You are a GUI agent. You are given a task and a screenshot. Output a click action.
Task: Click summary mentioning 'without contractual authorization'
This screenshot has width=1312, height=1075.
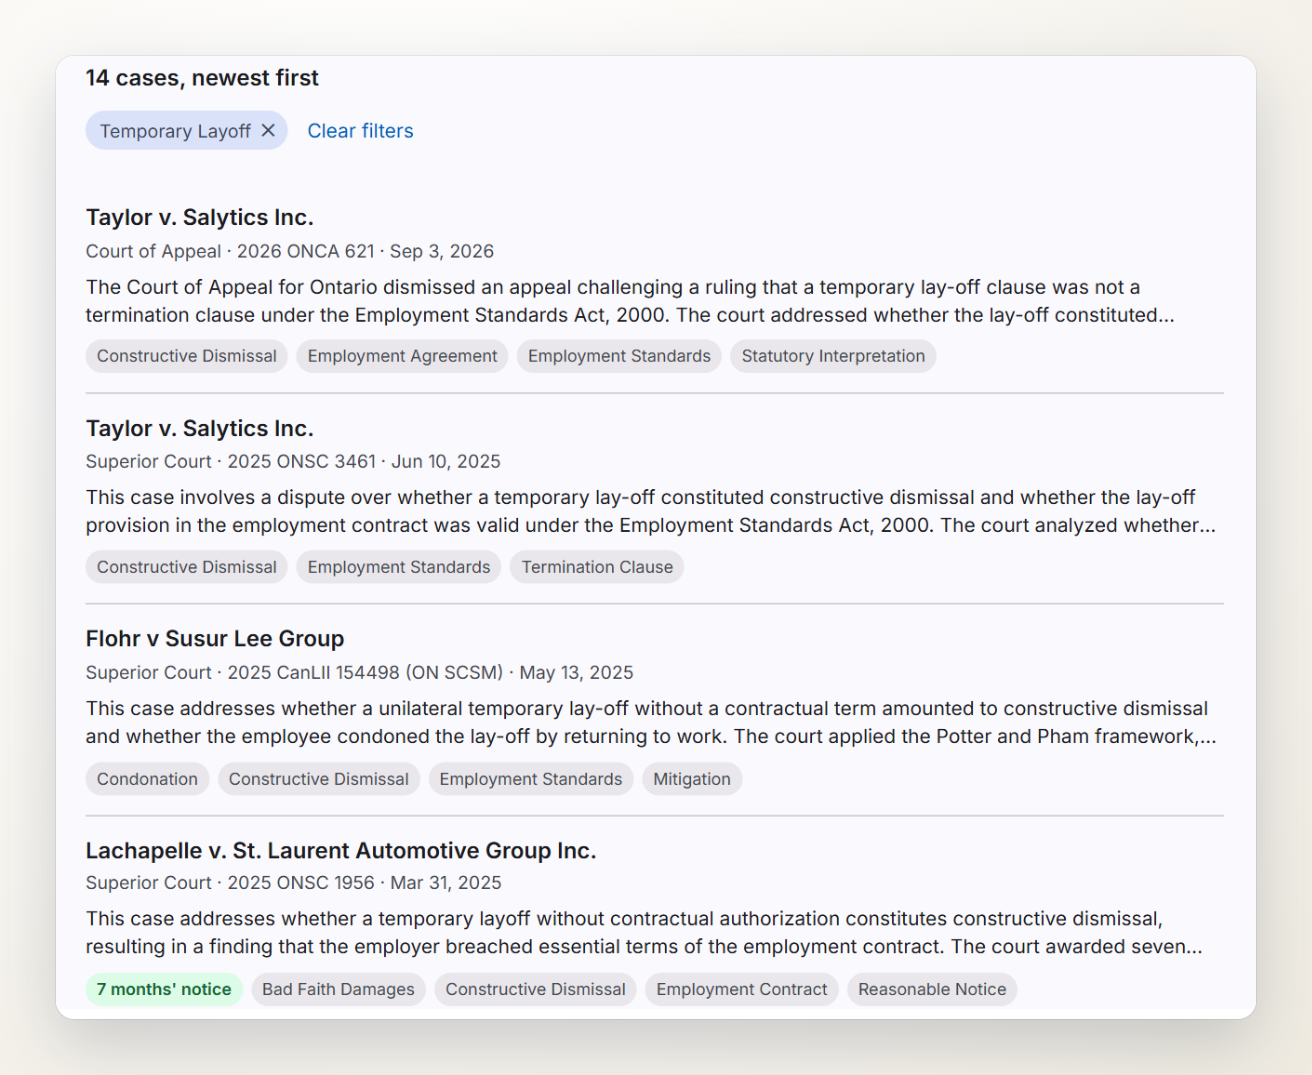tap(644, 932)
